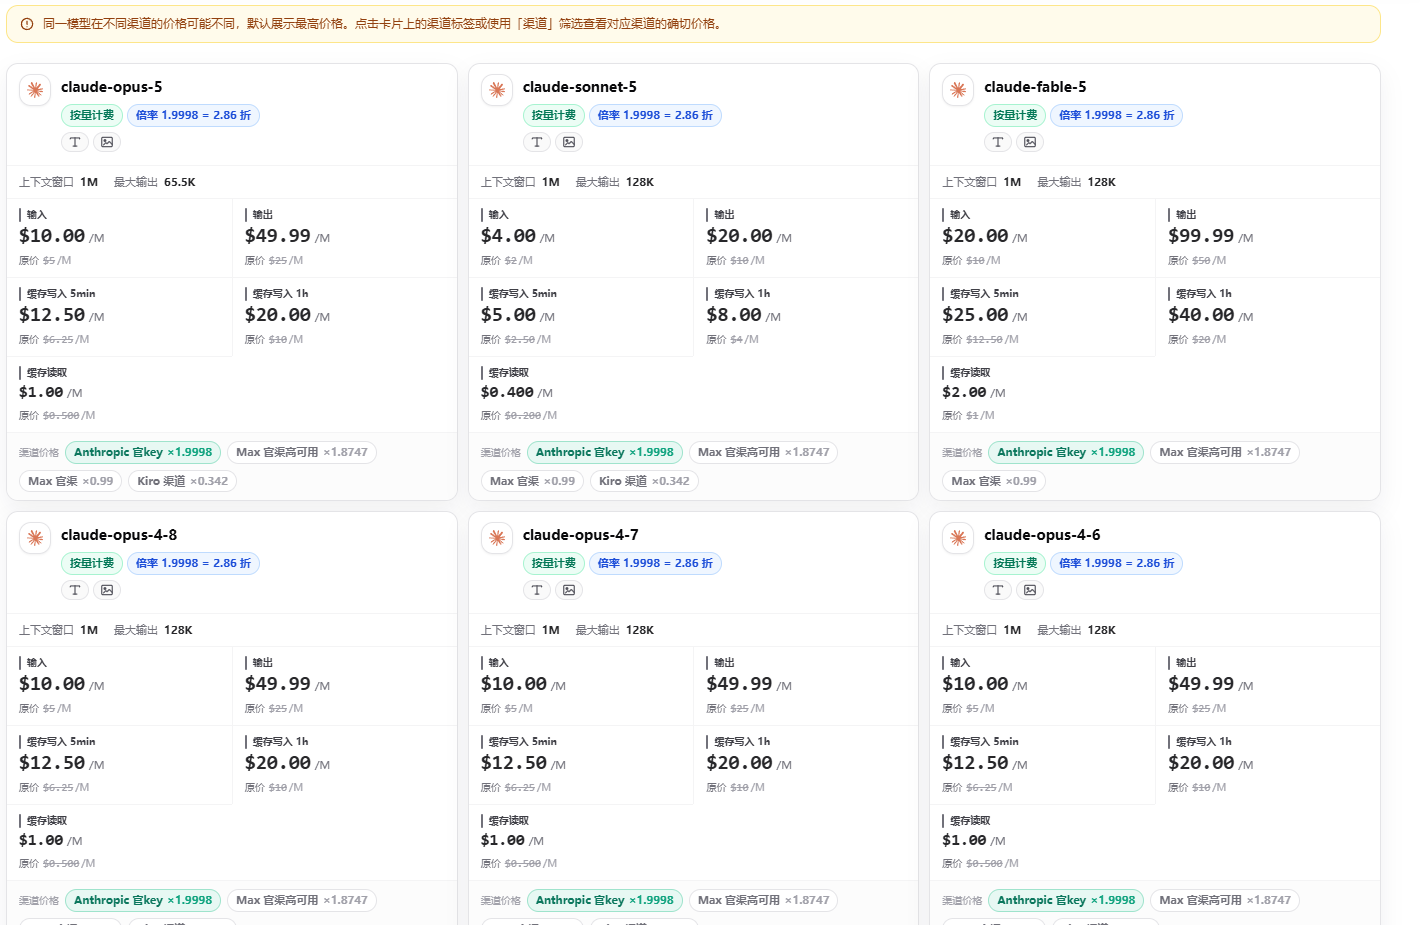Click the image modality icon on claude-opus-4-7

pyautogui.click(x=569, y=590)
